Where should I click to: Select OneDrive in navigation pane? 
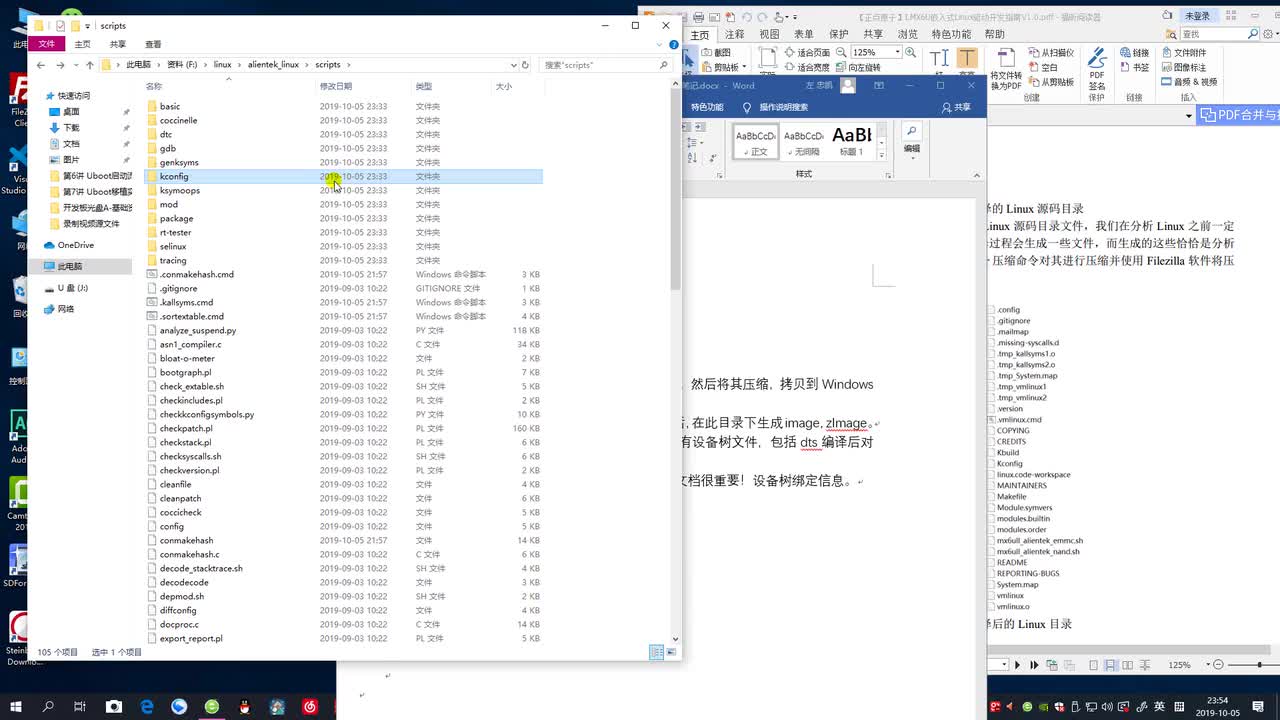pos(75,245)
